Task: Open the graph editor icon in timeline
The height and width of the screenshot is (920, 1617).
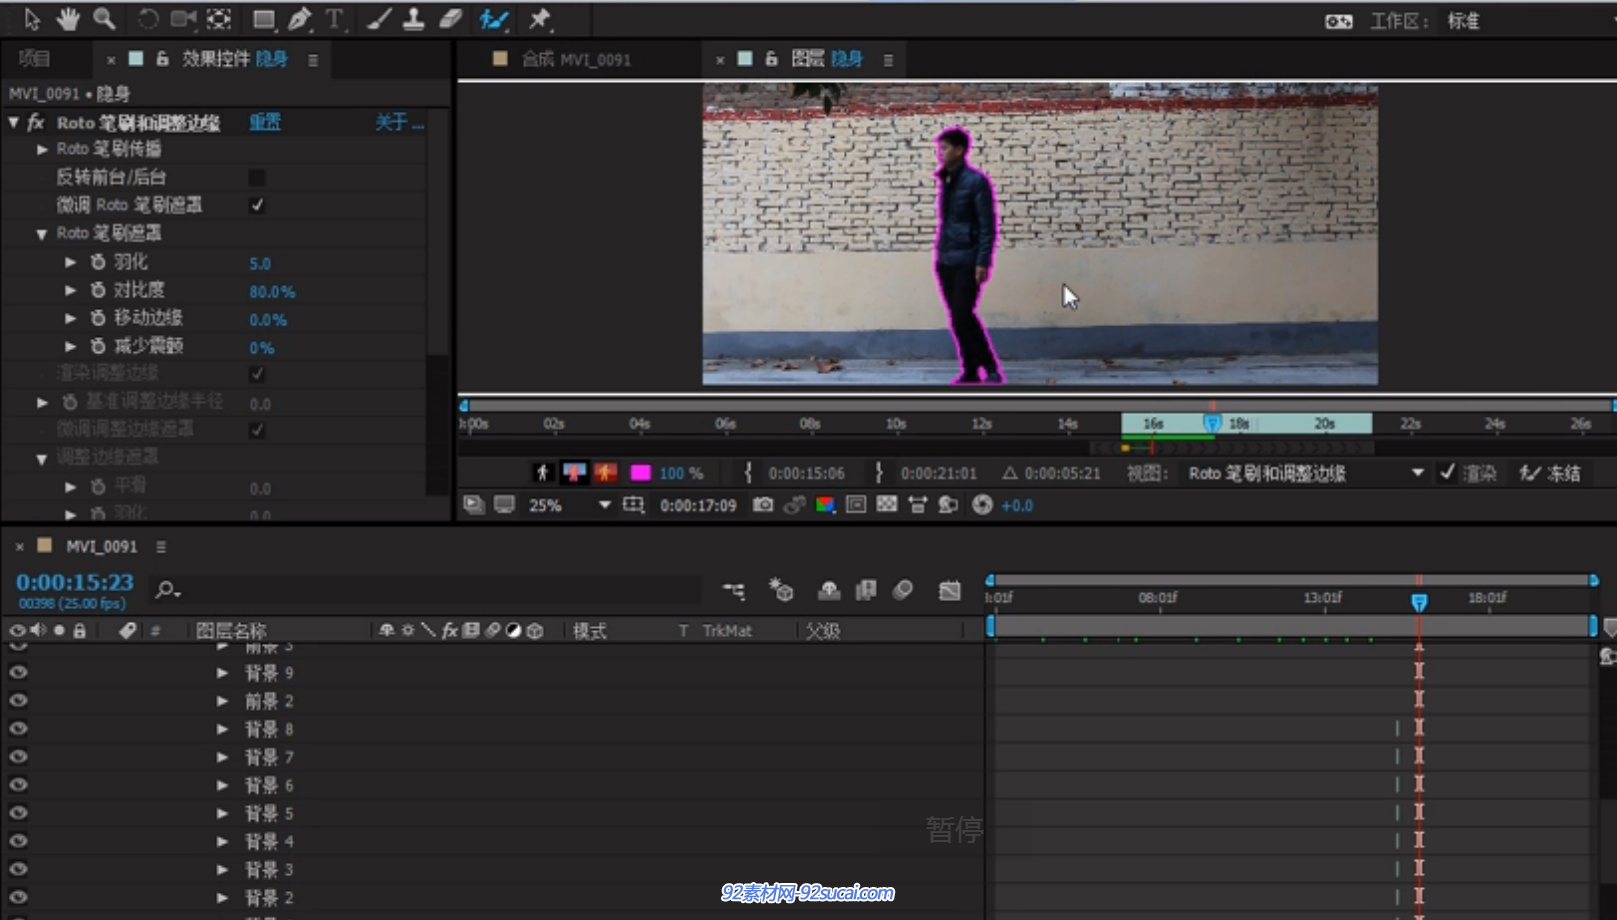Action: click(950, 591)
